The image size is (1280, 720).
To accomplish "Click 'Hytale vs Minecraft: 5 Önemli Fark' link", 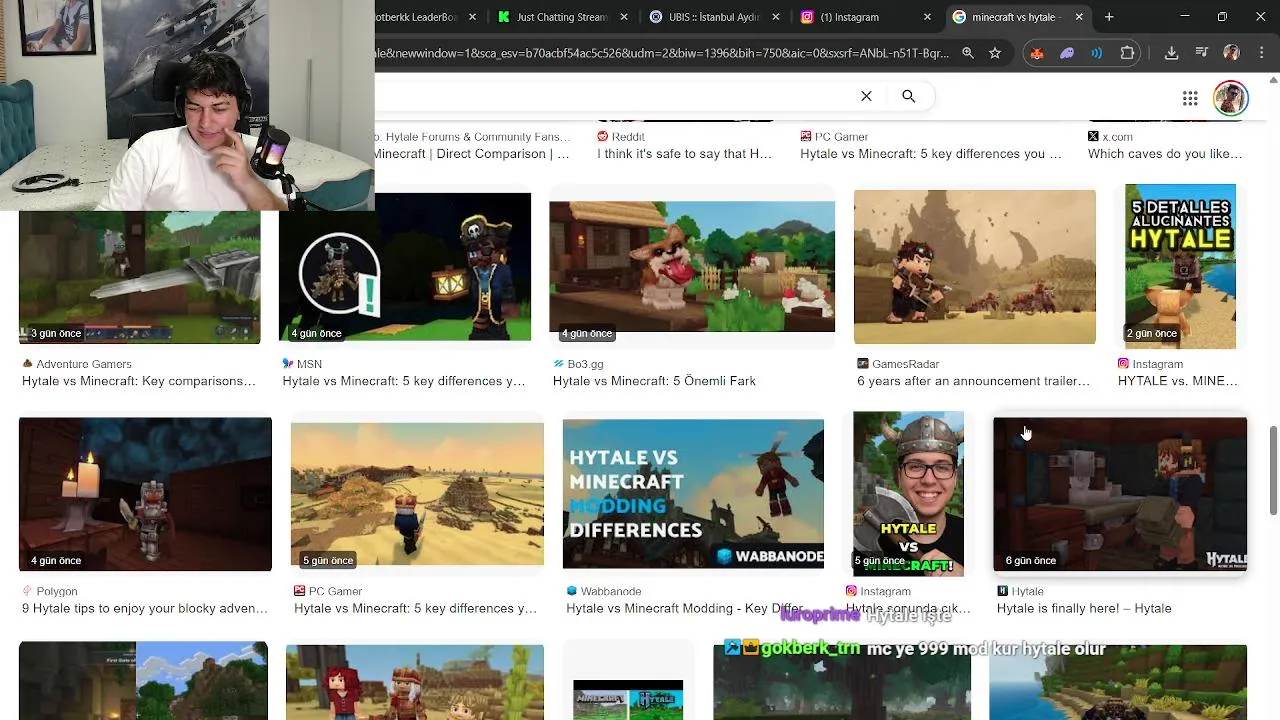I will tap(654, 381).
